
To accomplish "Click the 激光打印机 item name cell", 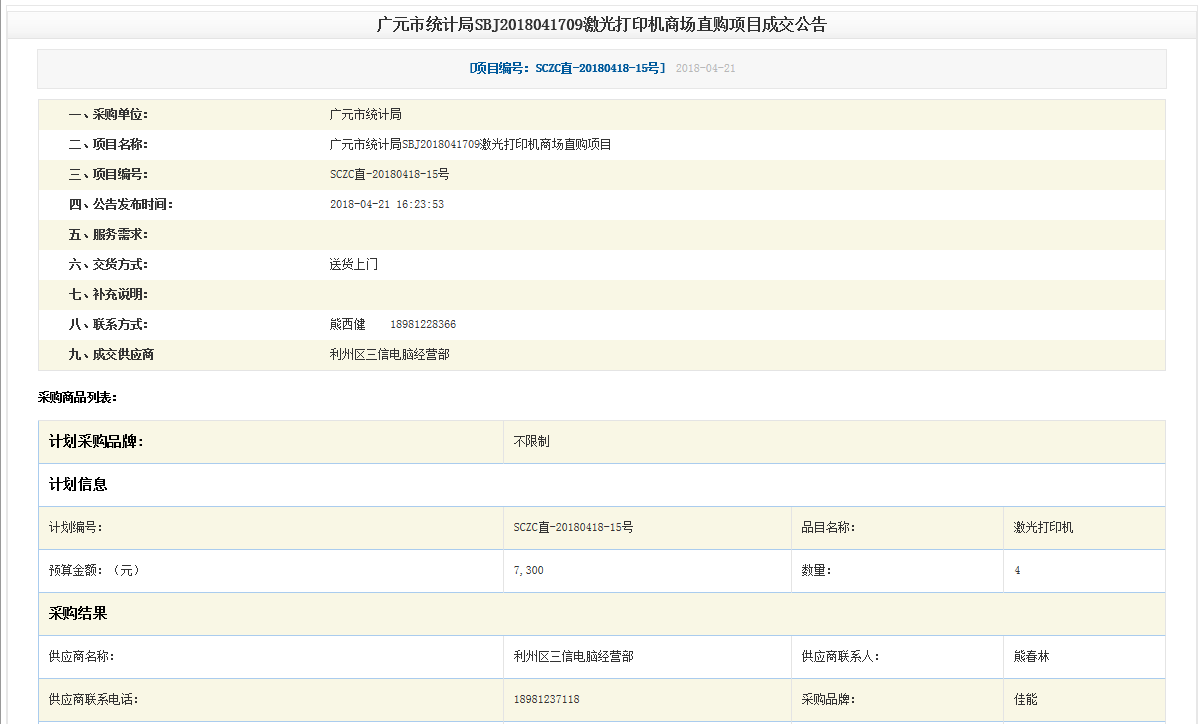I will [x=1043, y=527].
